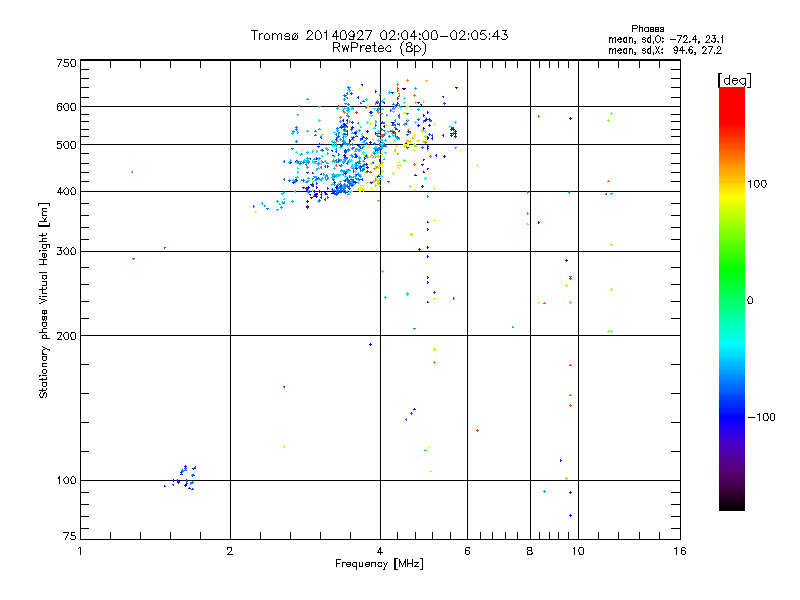Click the '-100' colorbar tick label

coord(761,417)
